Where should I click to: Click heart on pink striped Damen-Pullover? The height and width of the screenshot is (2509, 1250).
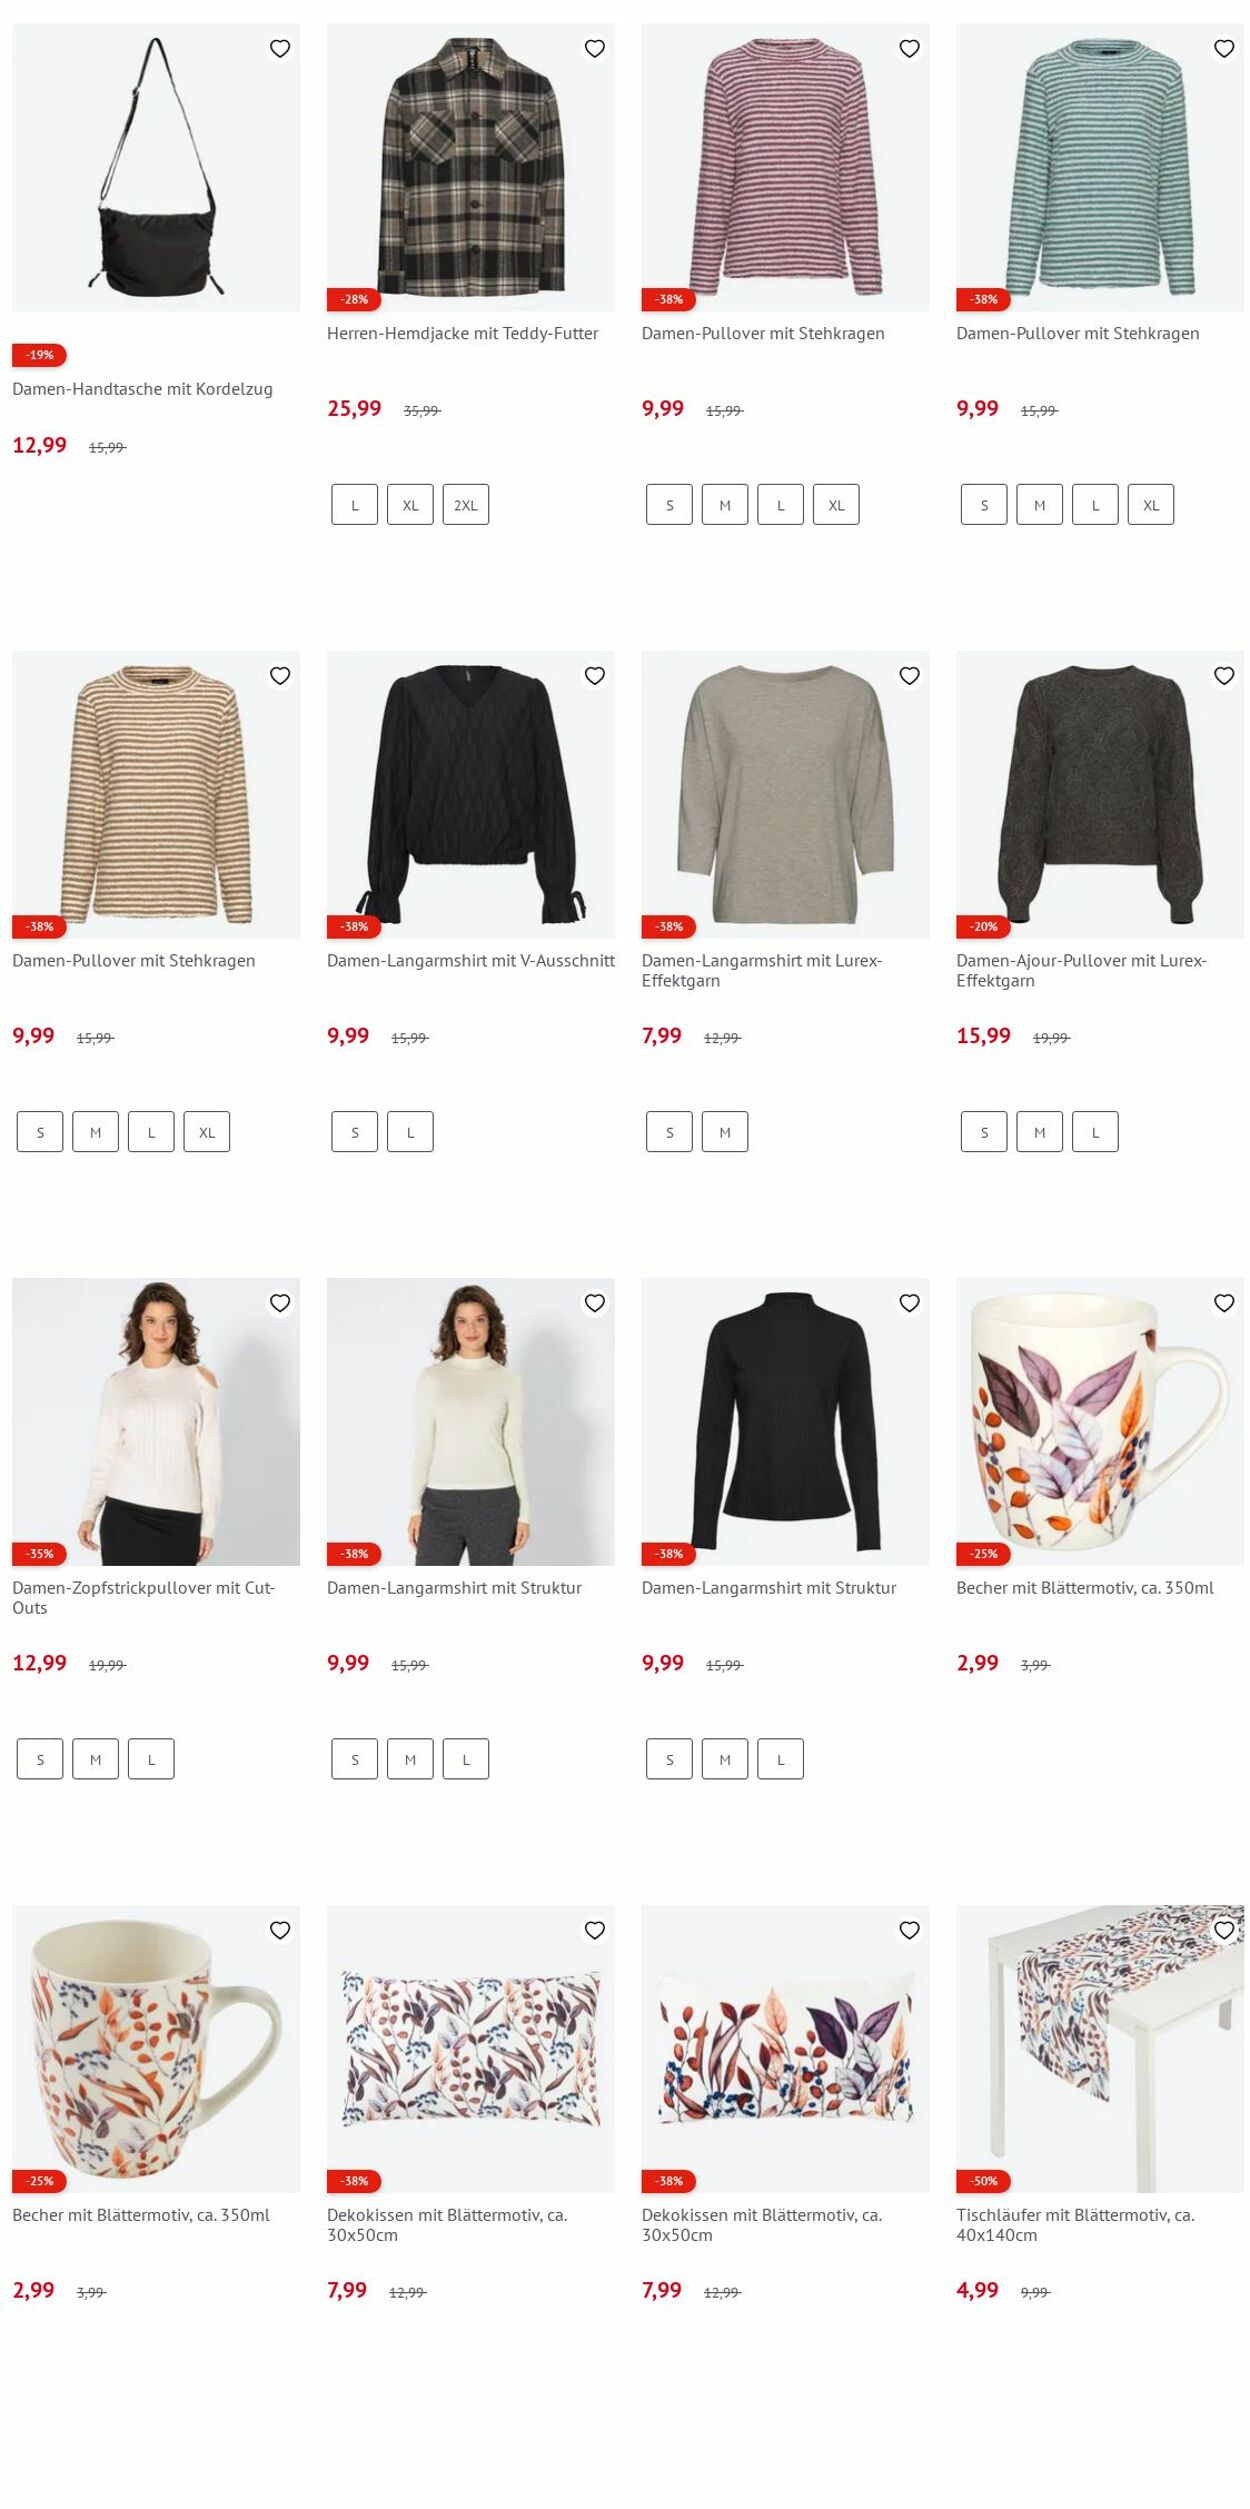(x=909, y=48)
